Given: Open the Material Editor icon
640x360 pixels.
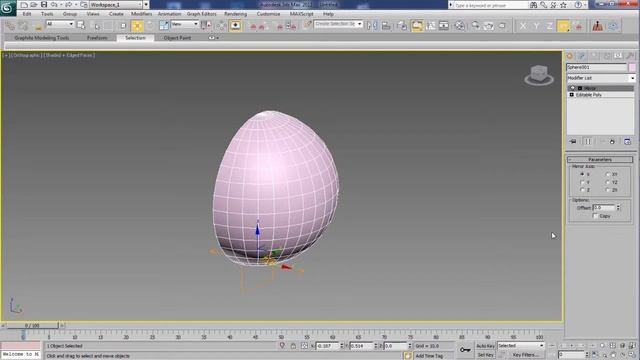Looking at the screenshot, I should [459, 26].
